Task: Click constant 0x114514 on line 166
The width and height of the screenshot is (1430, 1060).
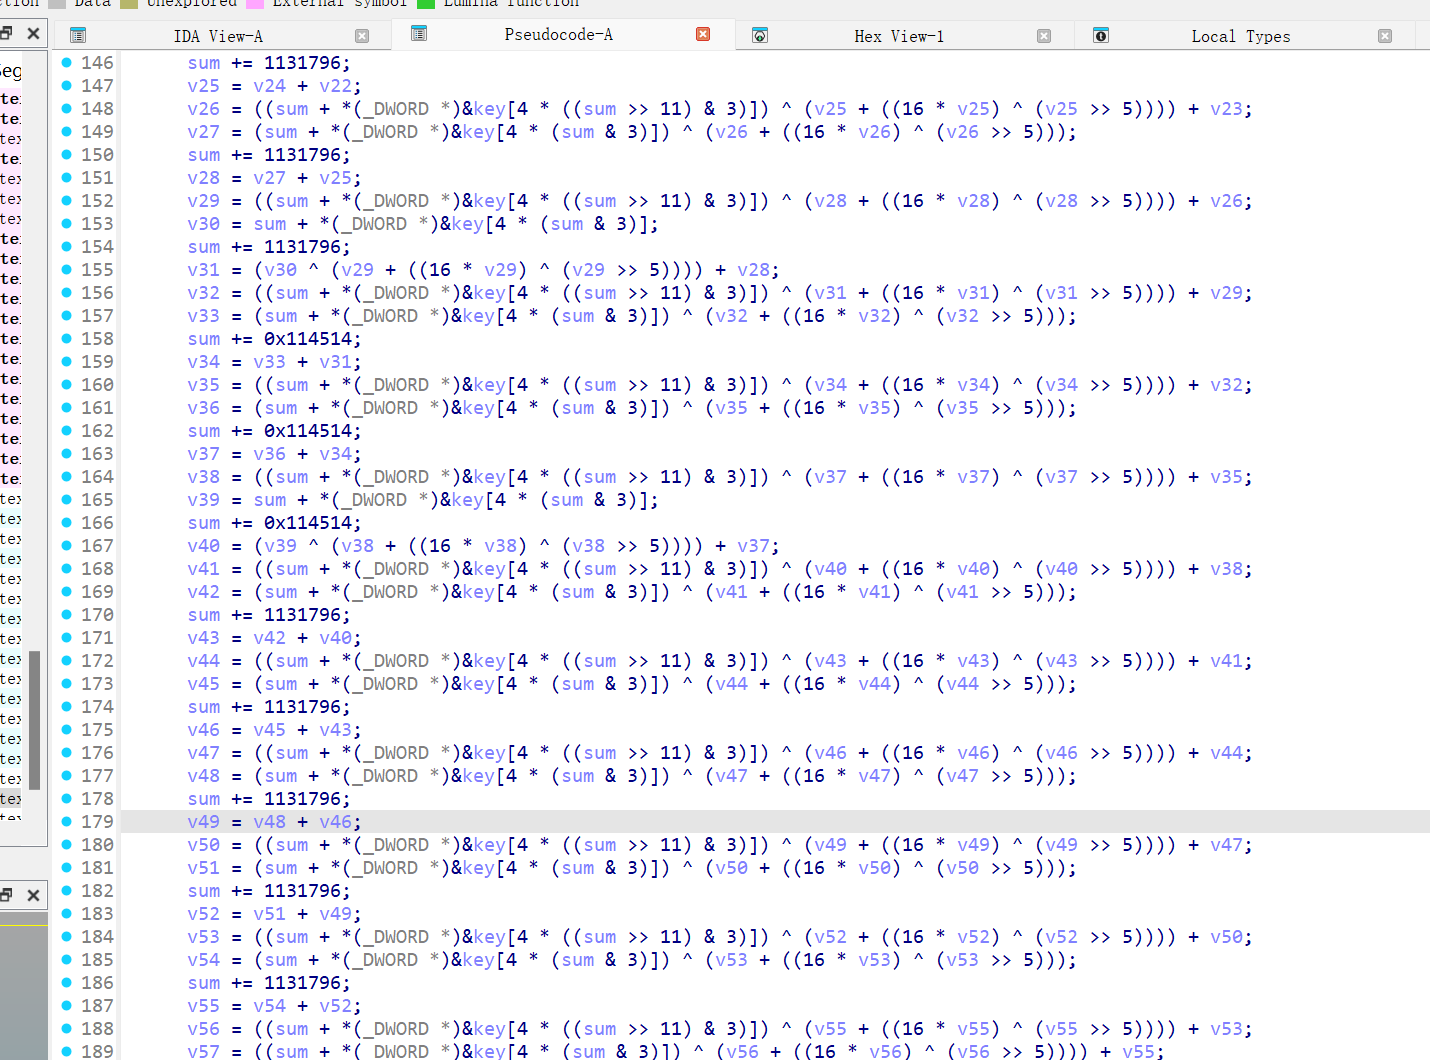Action: pyautogui.click(x=307, y=523)
